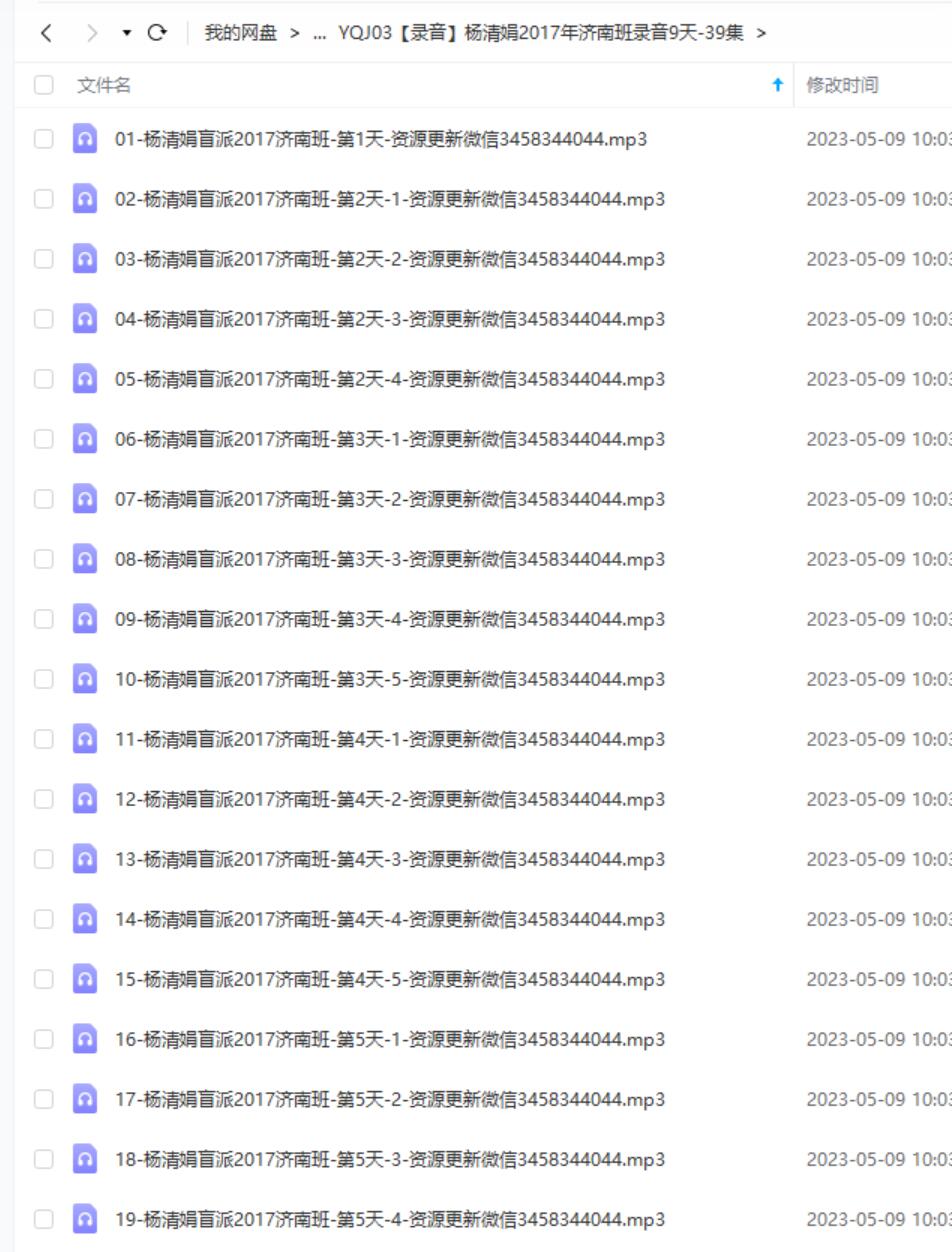Select checkbox for file 12
This screenshot has width=952, height=1252.
click(x=44, y=799)
